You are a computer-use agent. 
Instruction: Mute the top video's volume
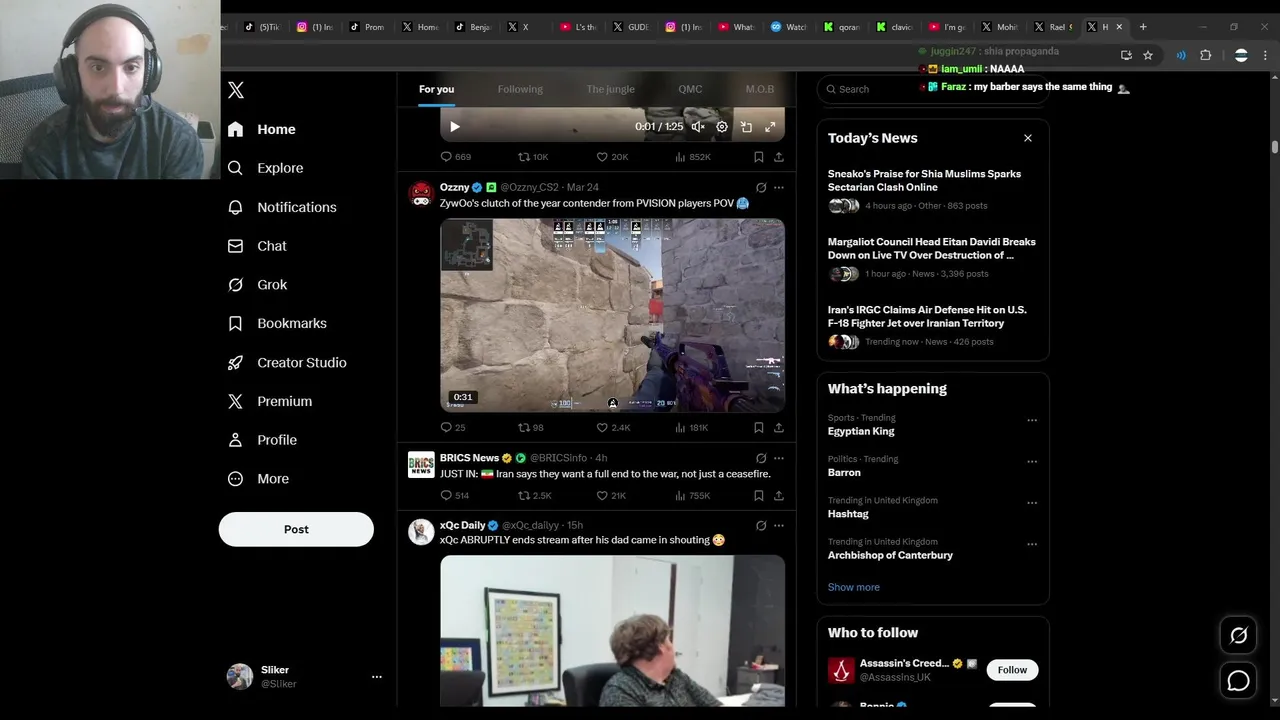coord(698,127)
